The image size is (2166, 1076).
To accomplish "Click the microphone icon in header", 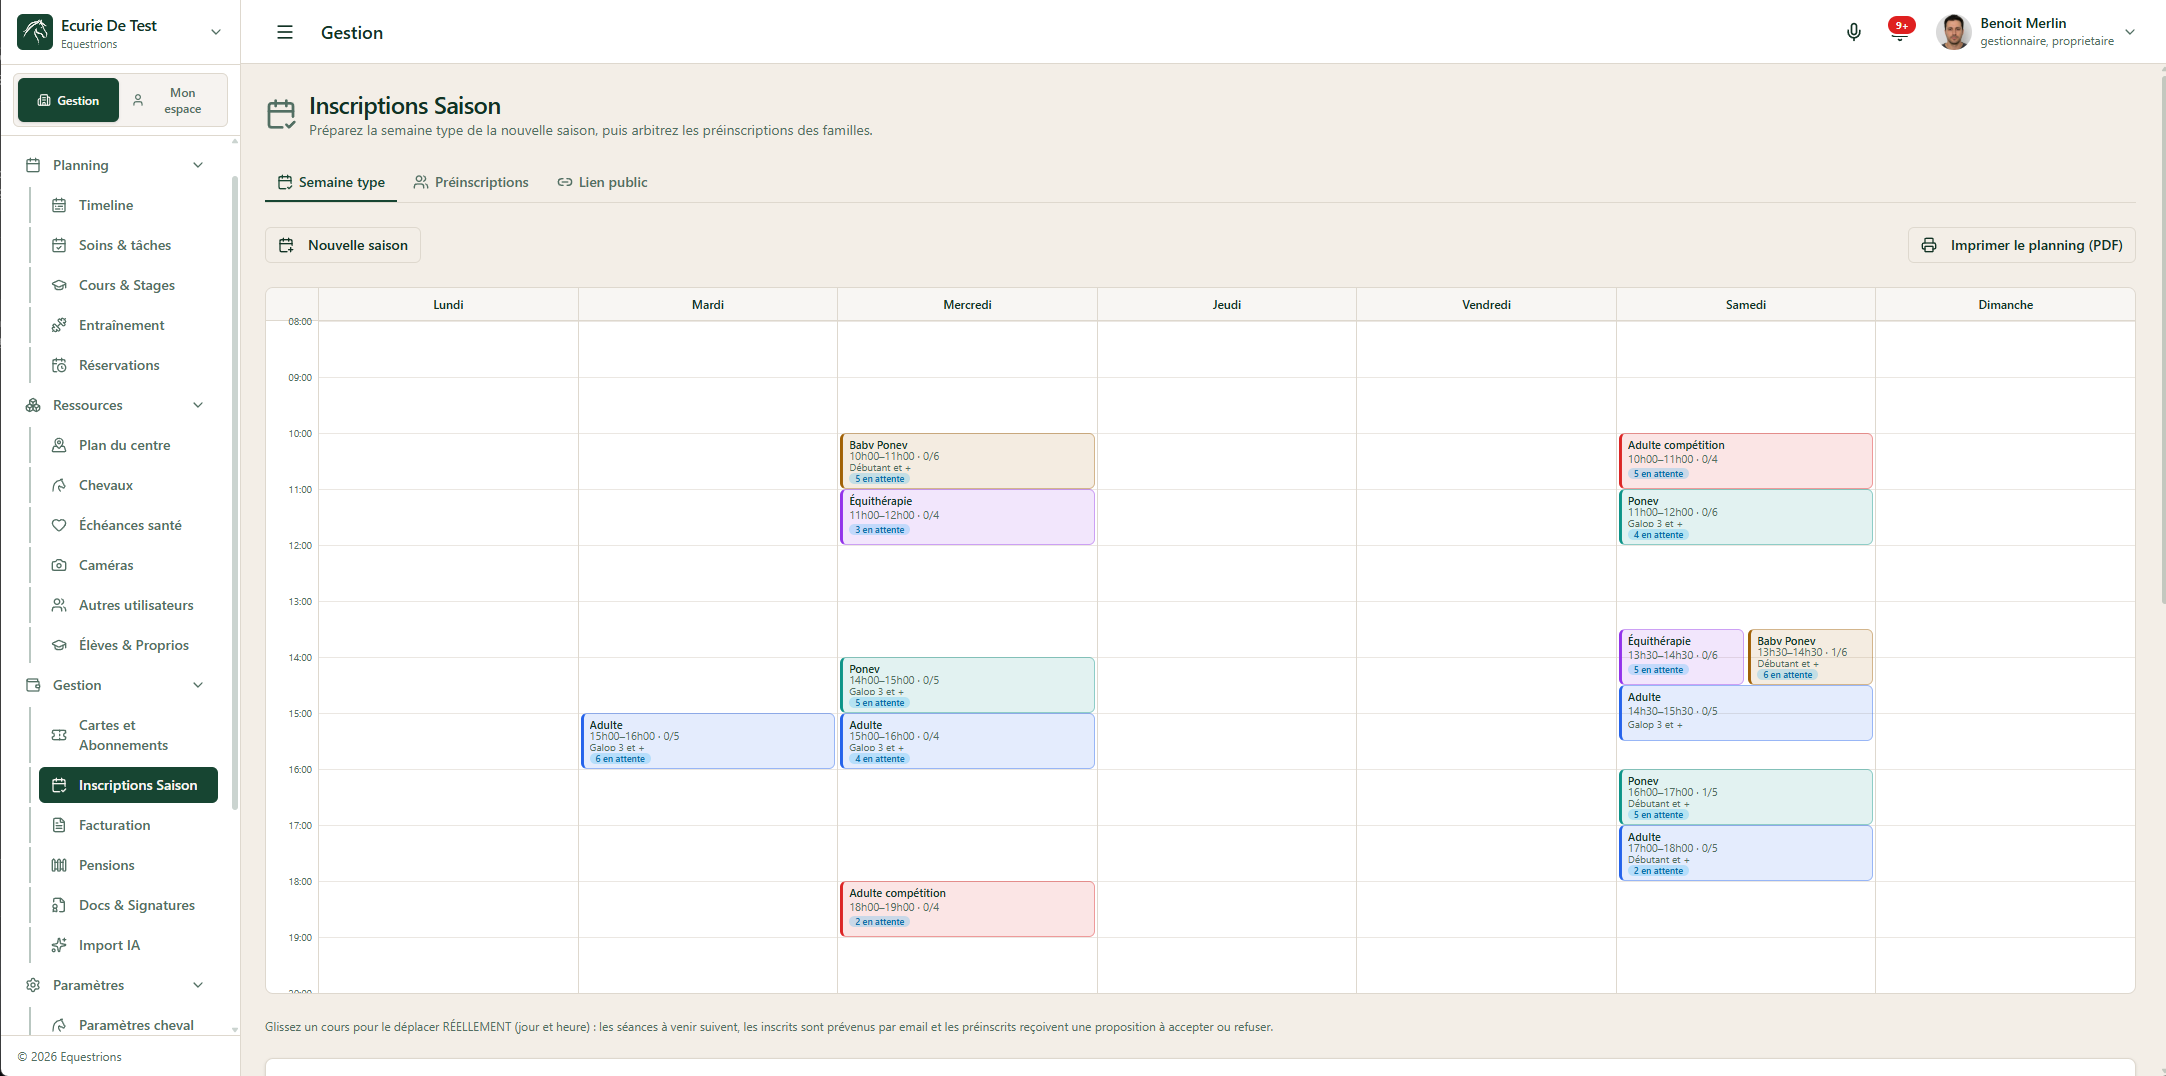I will point(1853,32).
